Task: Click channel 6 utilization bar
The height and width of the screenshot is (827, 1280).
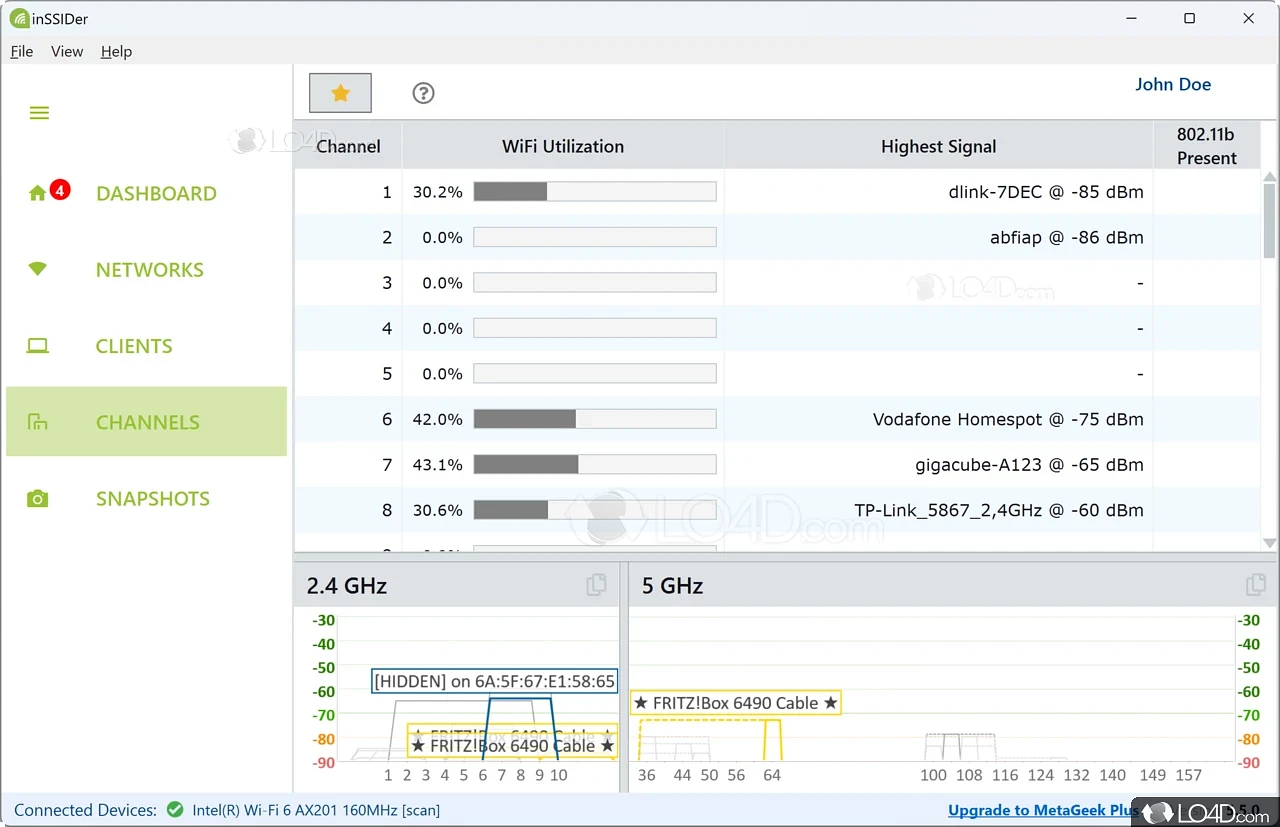Action: pyautogui.click(x=595, y=419)
